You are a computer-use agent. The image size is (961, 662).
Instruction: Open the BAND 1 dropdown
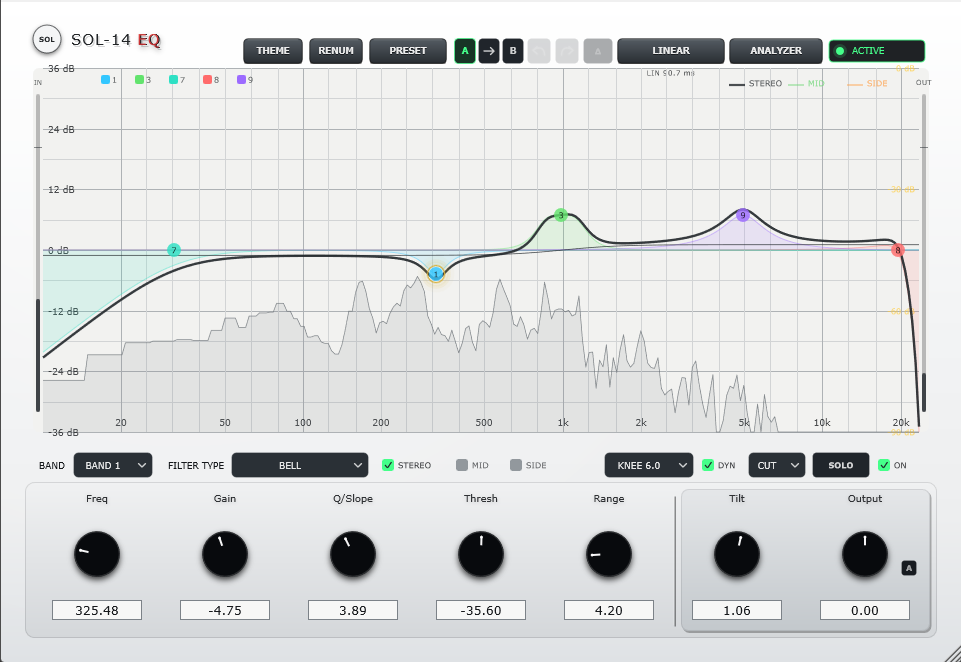pyautogui.click(x=113, y=465)
